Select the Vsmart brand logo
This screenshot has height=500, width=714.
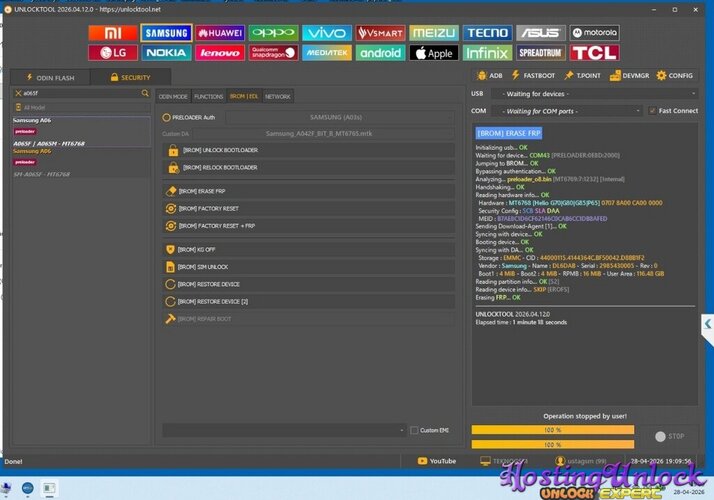click(380, 33)
